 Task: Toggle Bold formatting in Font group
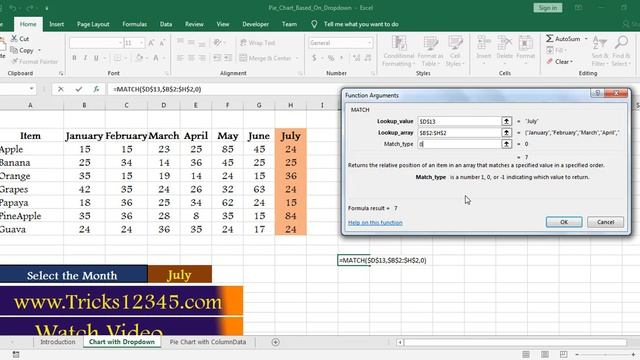point(74,58)
